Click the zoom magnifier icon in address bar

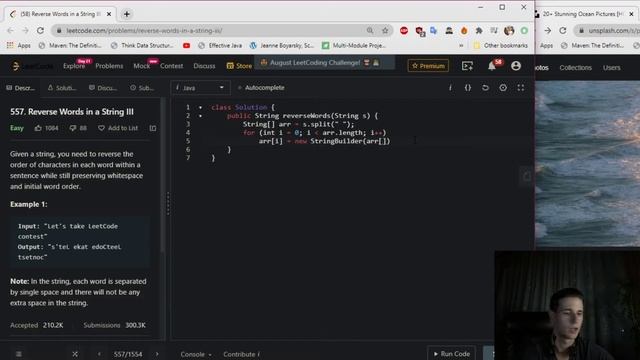pos(370,31)
